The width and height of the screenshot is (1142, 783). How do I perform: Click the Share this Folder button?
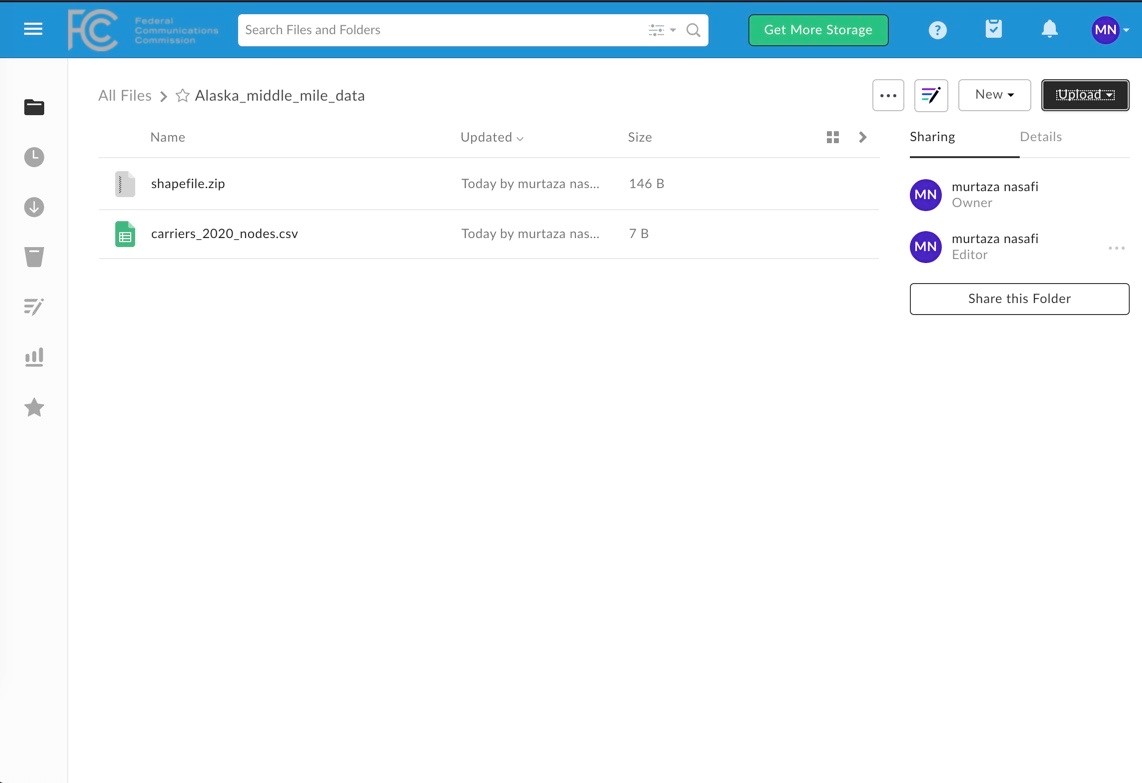pyautogui.click(x=1019, y=299)
